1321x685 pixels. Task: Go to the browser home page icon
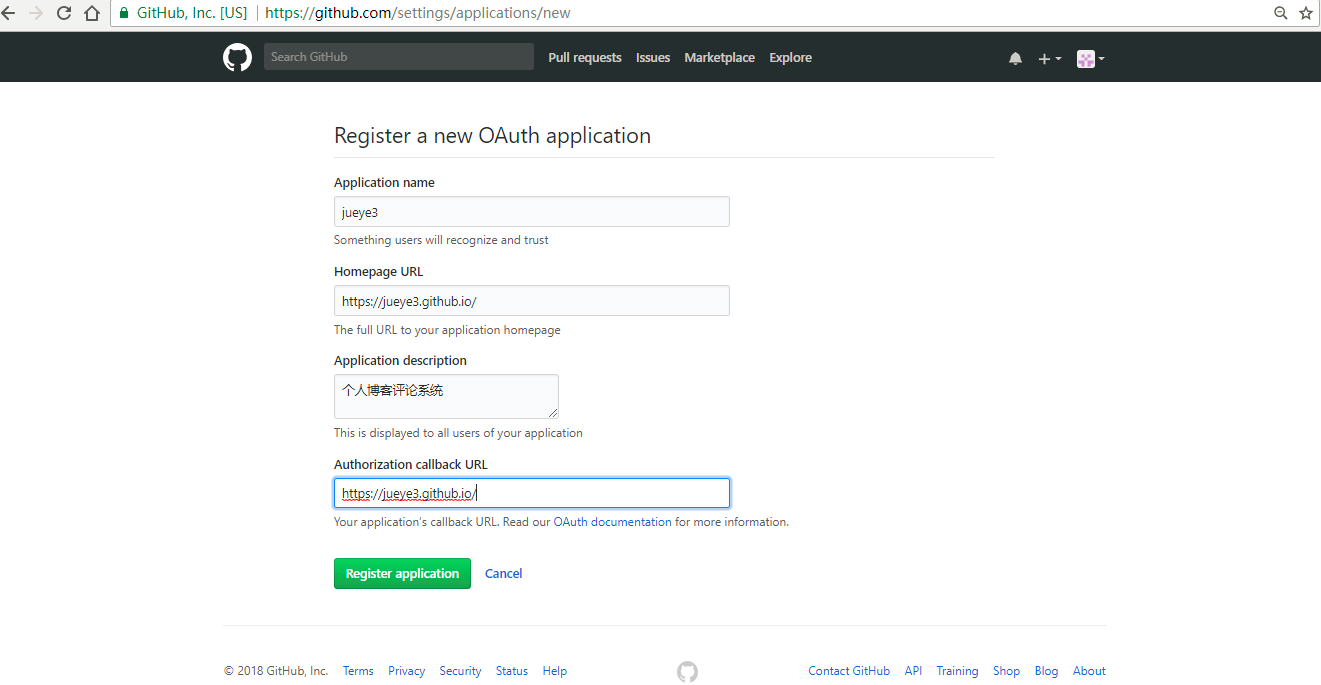pyautogui.click(x=92, y=13)
